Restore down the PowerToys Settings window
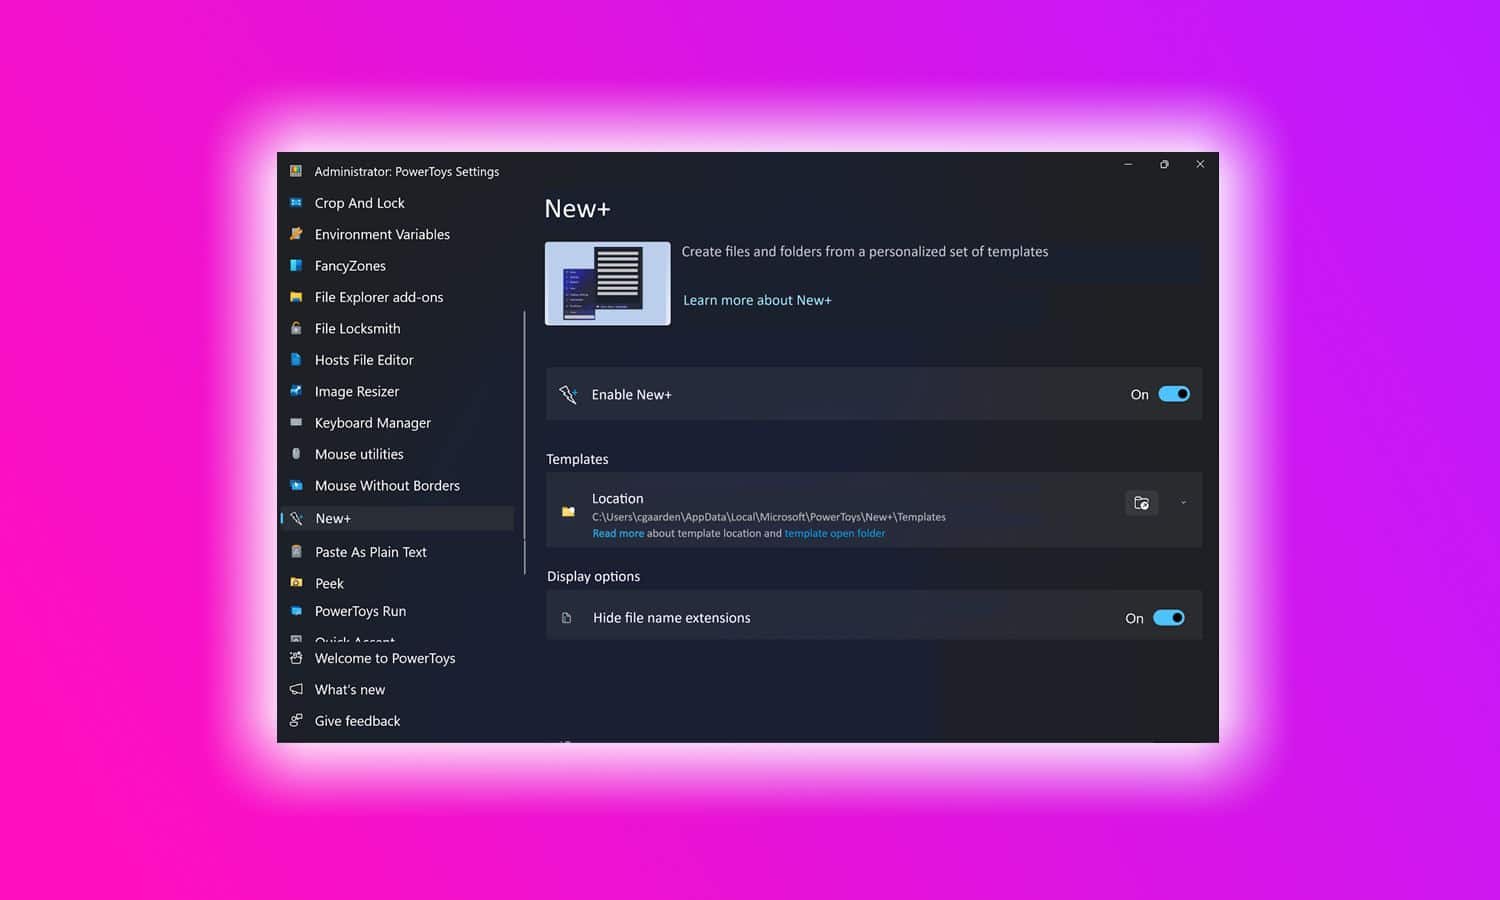Screen dimensions: 1500x900 click(1164, 164)
